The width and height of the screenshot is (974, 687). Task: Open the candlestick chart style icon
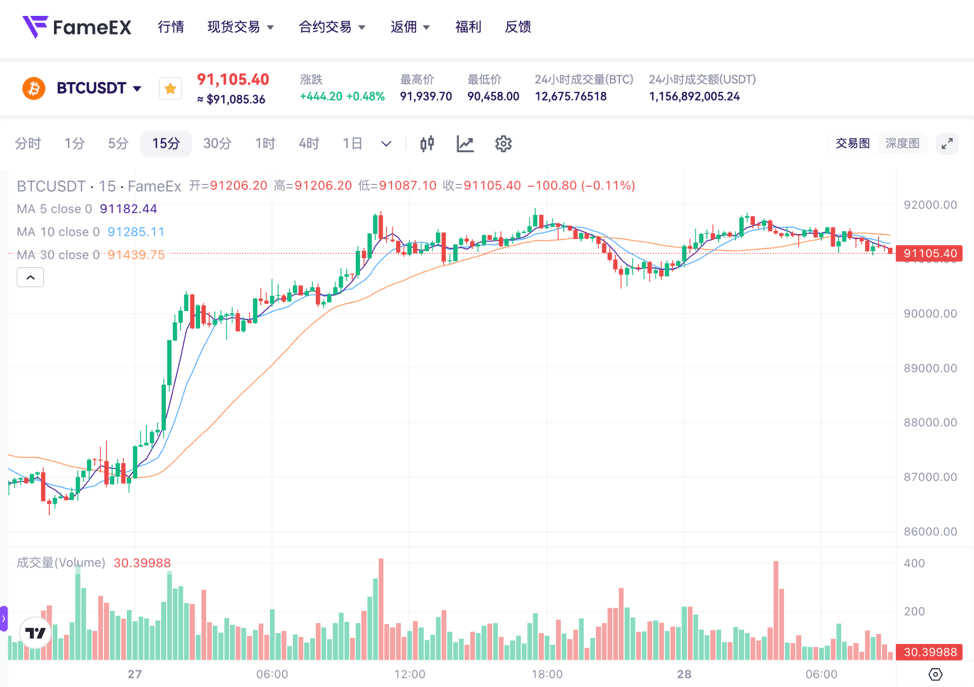427,144
